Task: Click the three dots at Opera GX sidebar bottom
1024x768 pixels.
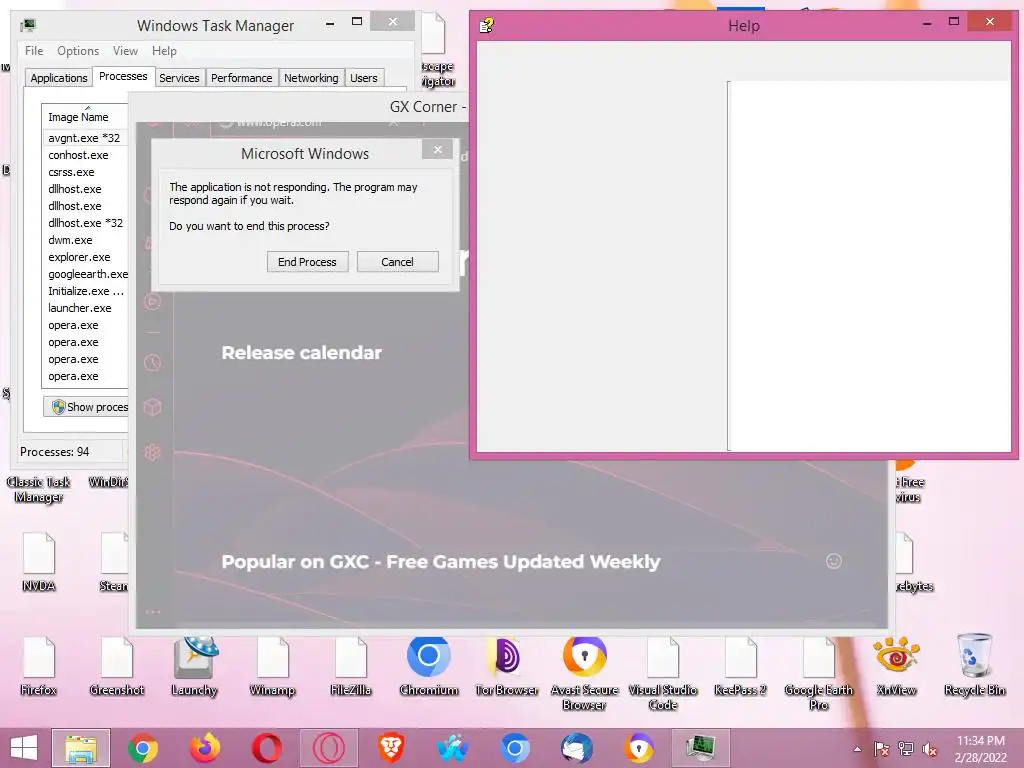Action: coord(153,612)
